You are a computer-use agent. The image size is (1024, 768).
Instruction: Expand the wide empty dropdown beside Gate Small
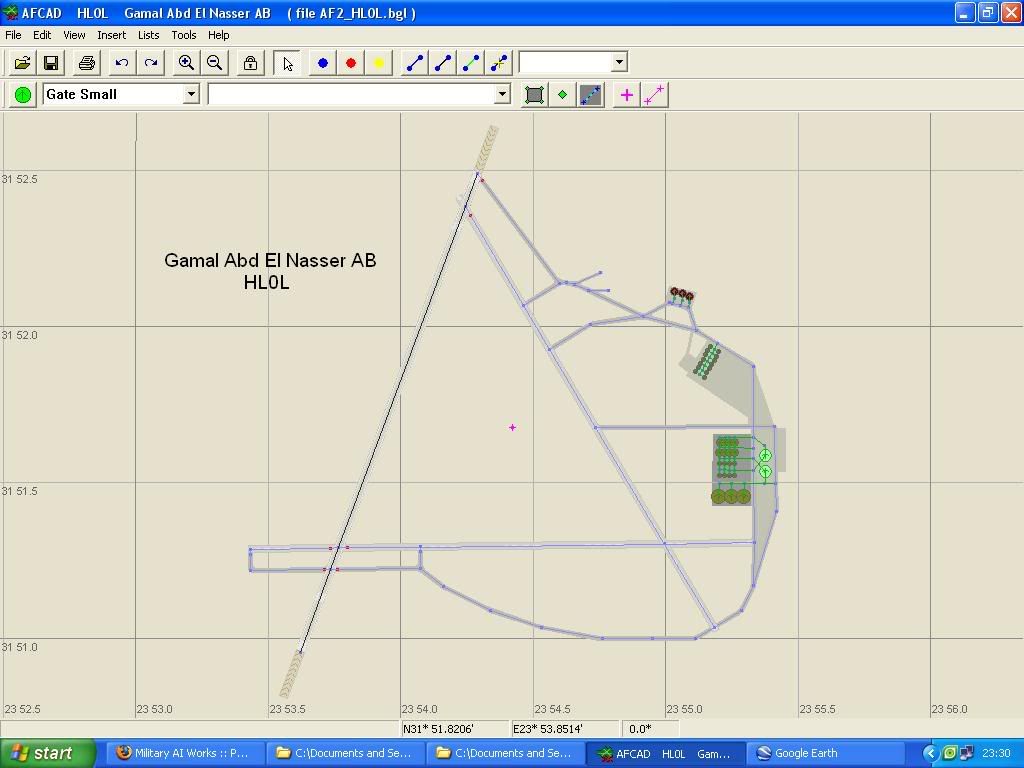(502, 94)
